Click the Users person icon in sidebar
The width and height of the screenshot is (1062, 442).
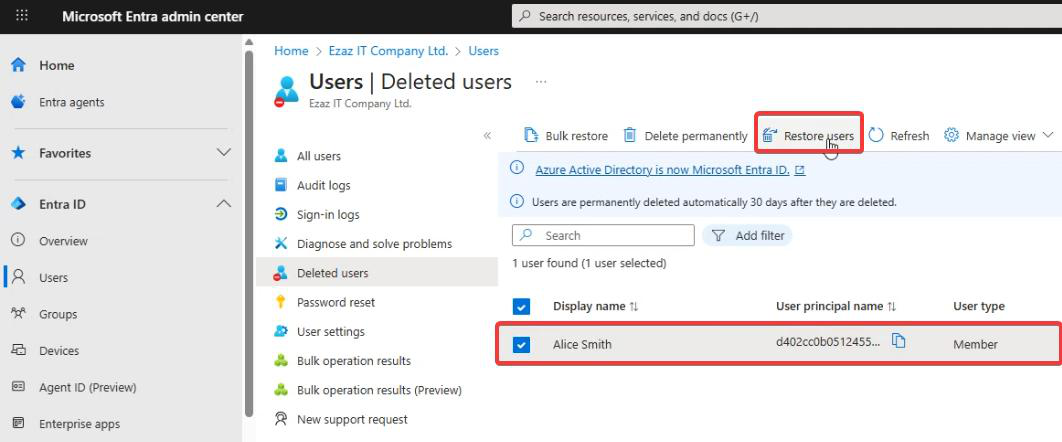(x=18, y=277)
